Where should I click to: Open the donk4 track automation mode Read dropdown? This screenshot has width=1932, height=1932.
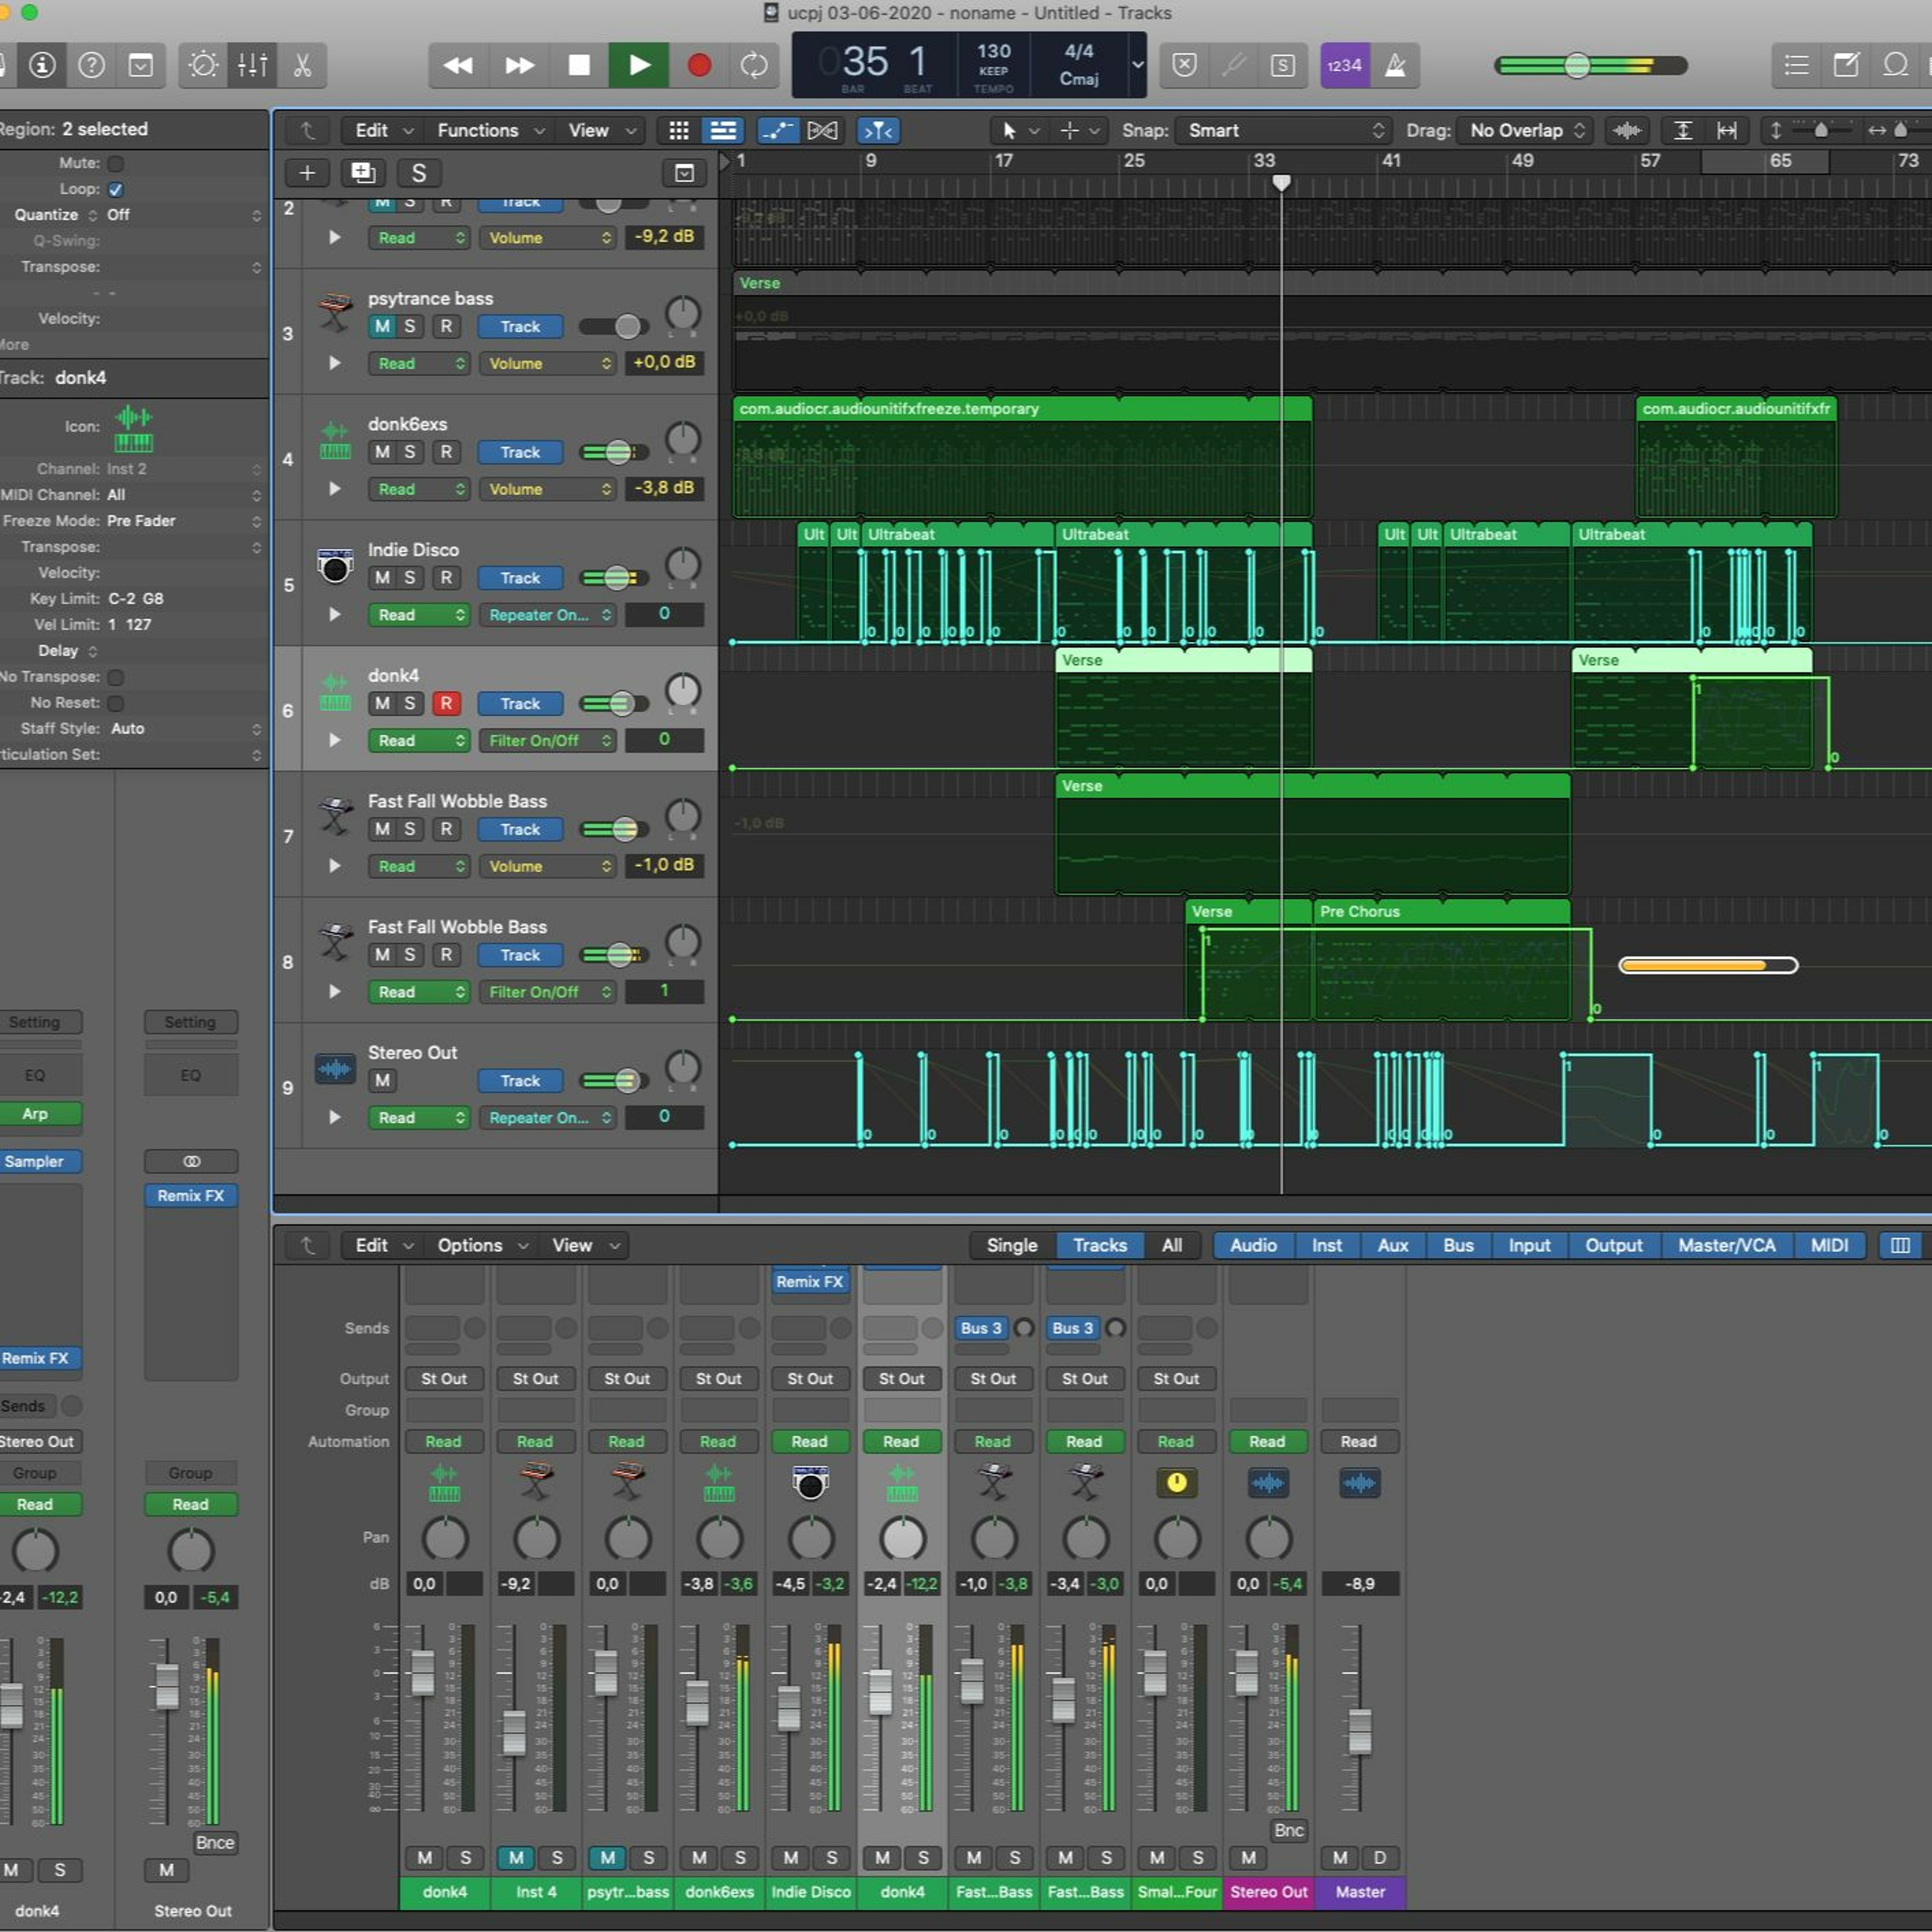[x=420, y=741]
